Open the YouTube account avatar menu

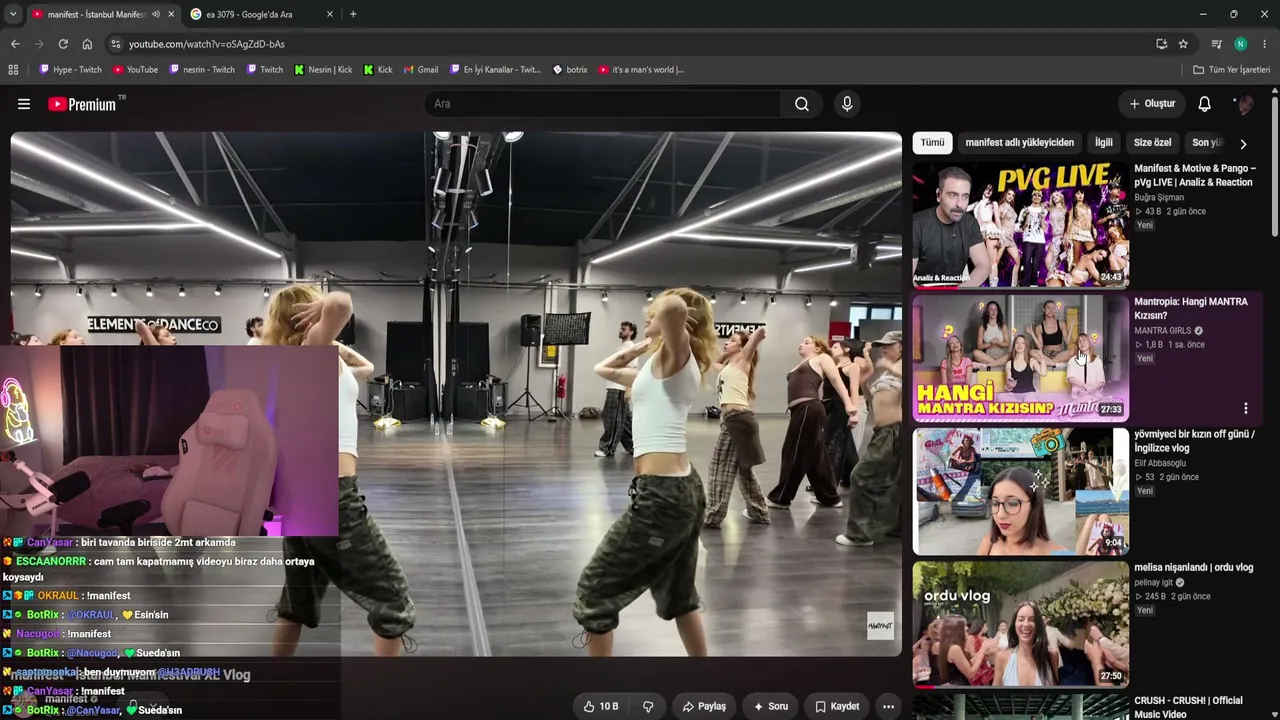(1244, 104)
